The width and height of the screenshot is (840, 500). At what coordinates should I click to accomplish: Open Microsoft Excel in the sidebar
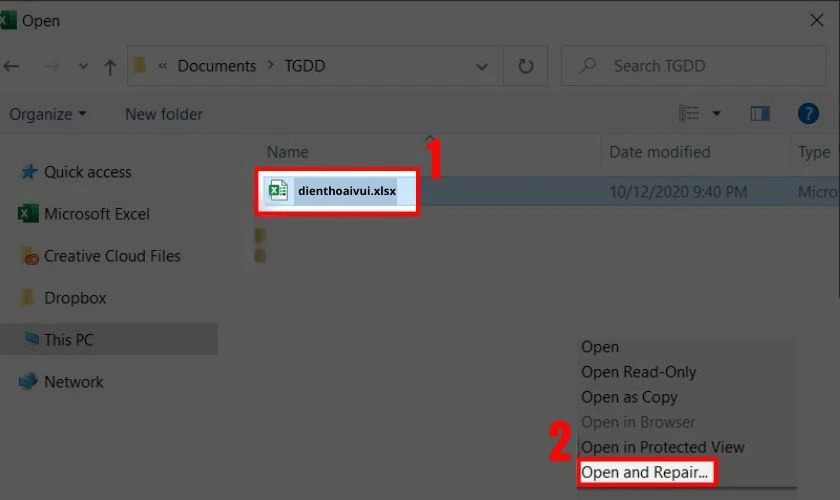coord(96,214)
